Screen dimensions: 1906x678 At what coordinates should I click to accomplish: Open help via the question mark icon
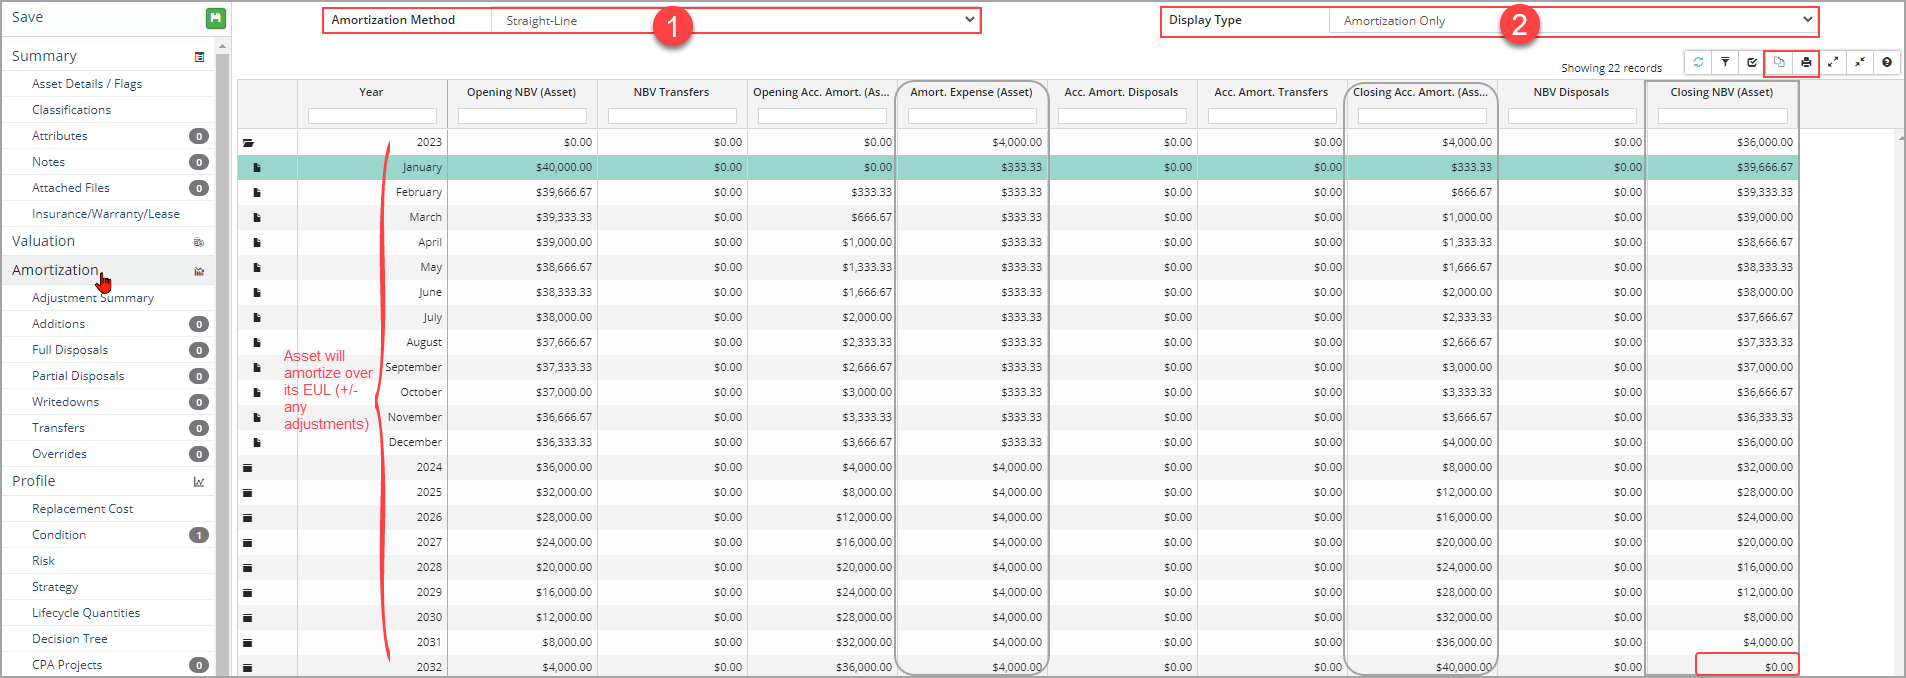[x=1887, y=62]
